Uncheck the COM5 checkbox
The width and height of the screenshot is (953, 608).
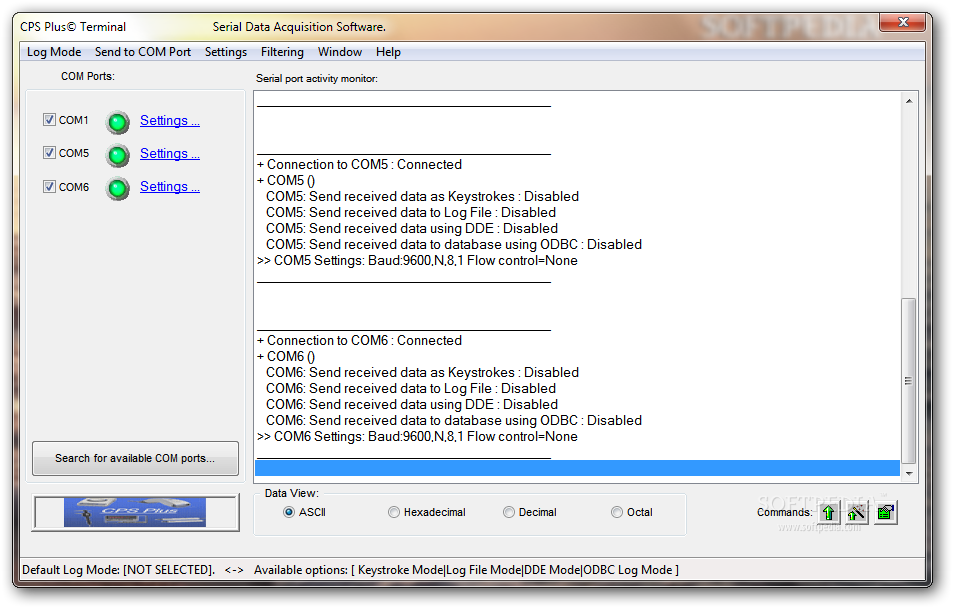click(x=49, y=153)
